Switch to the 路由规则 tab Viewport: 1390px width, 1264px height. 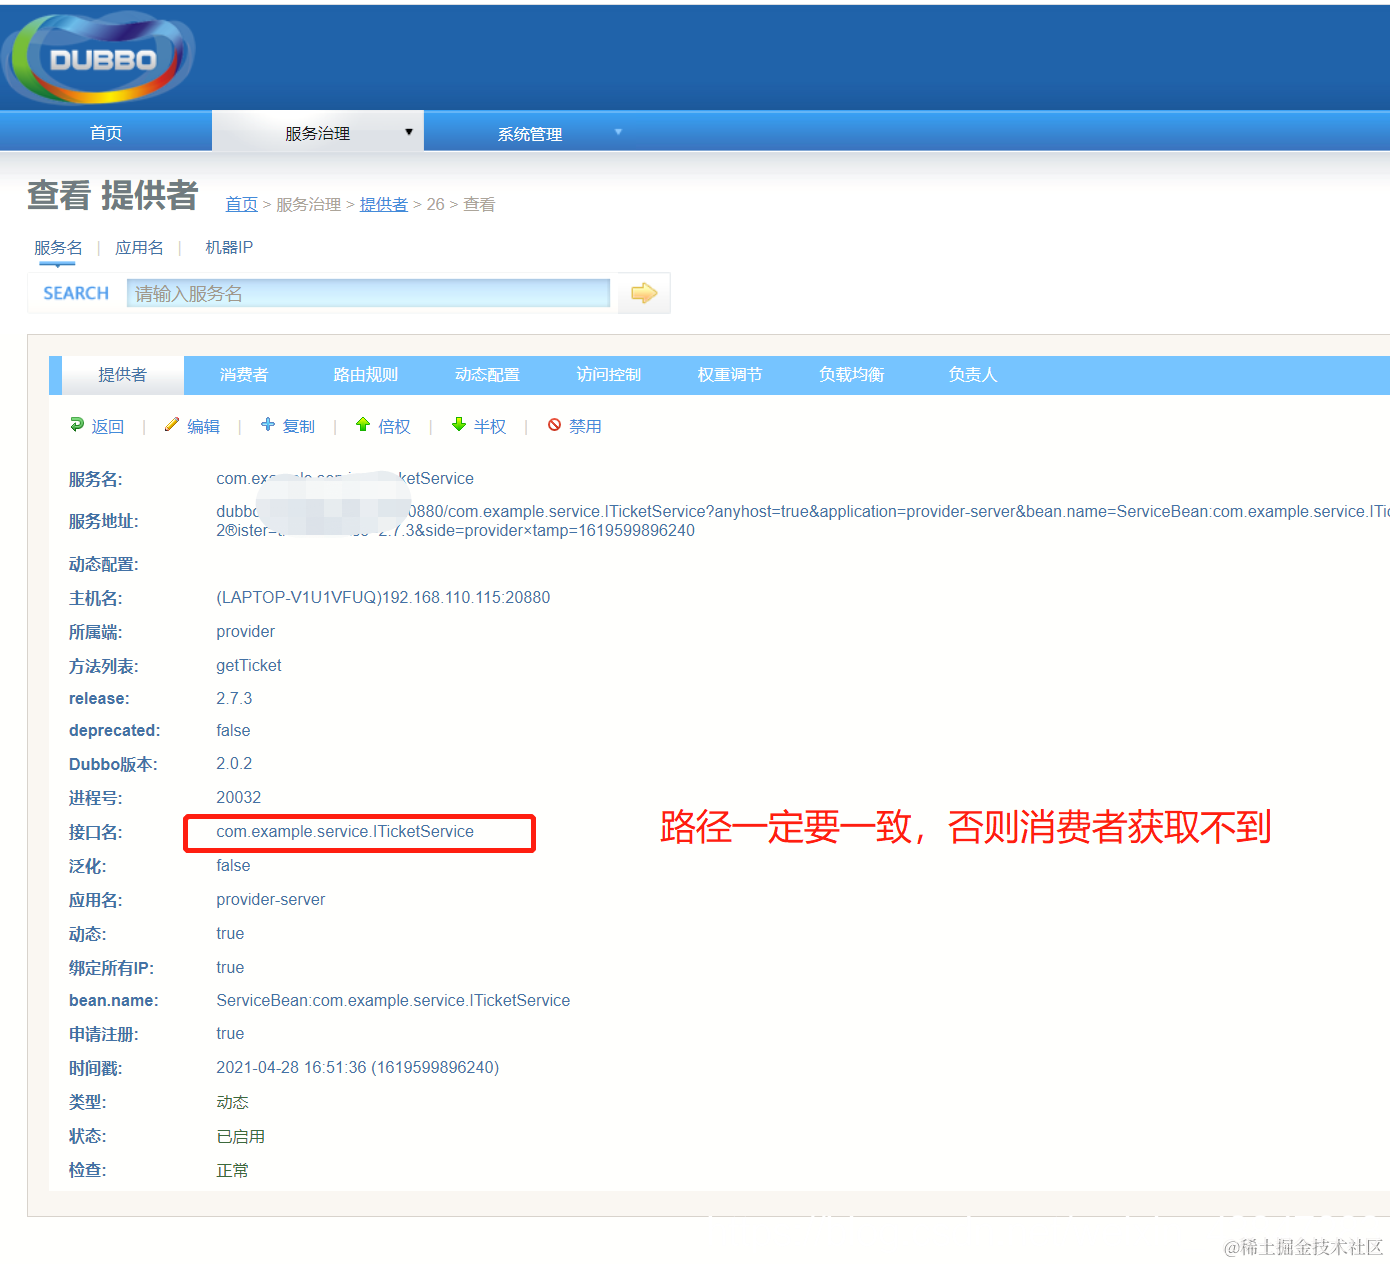click(365, 375)
